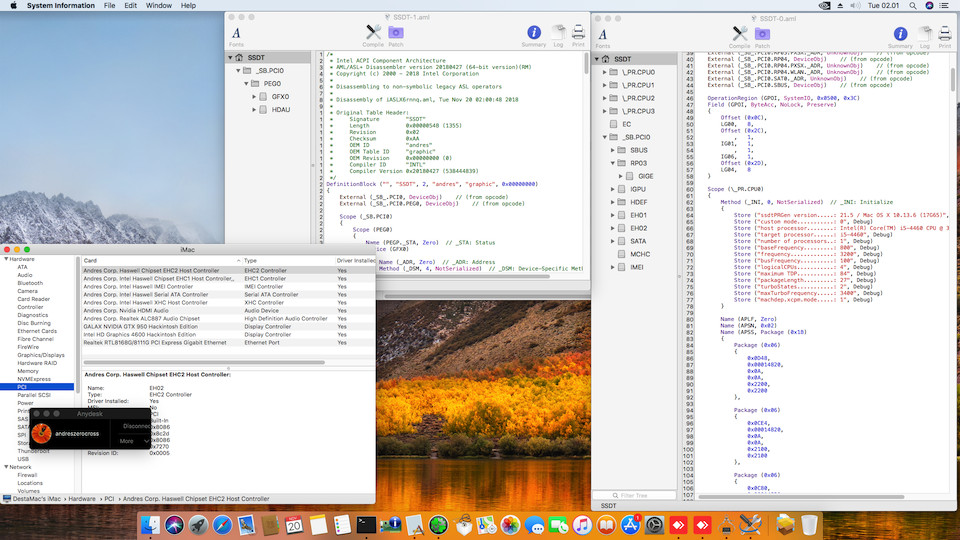960x540 pixels.
Task: Click Compile icon in SSDT-1.aml window
Action: 373,34
